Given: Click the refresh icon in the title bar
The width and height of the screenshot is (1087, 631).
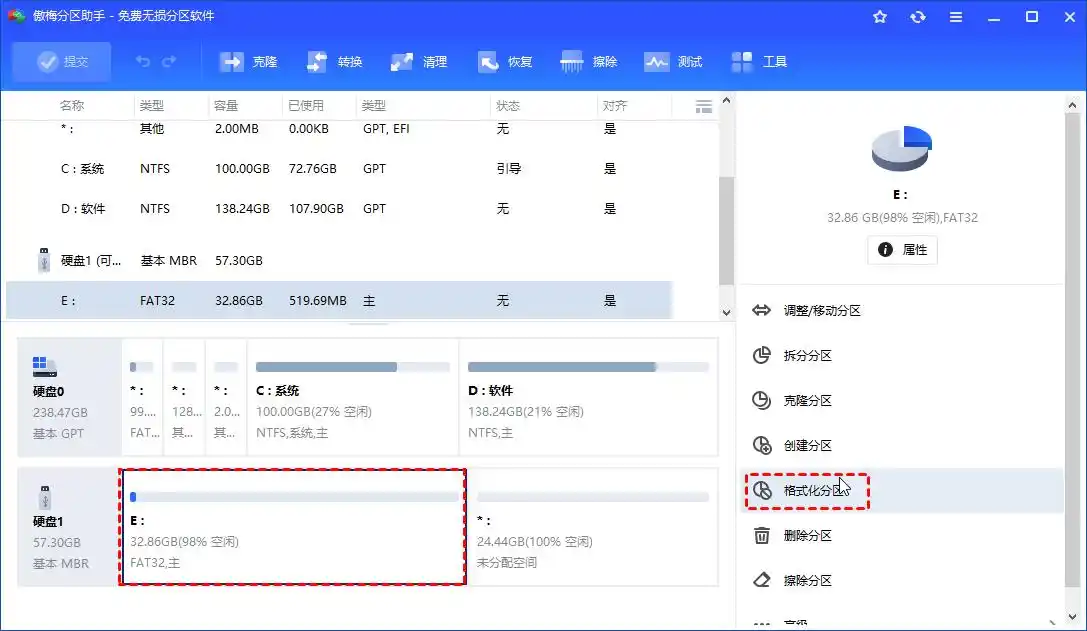Looking at the screenshot, I should tap(917, 16).
